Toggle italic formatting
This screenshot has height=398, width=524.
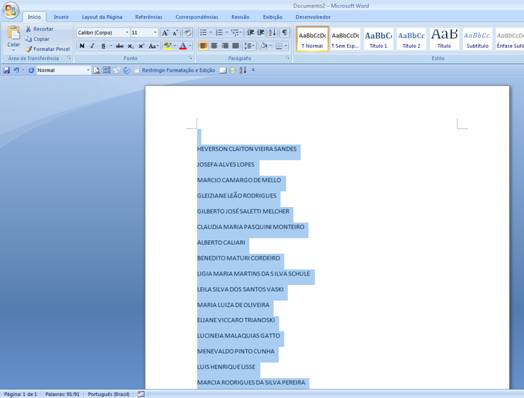pos(93,46)
